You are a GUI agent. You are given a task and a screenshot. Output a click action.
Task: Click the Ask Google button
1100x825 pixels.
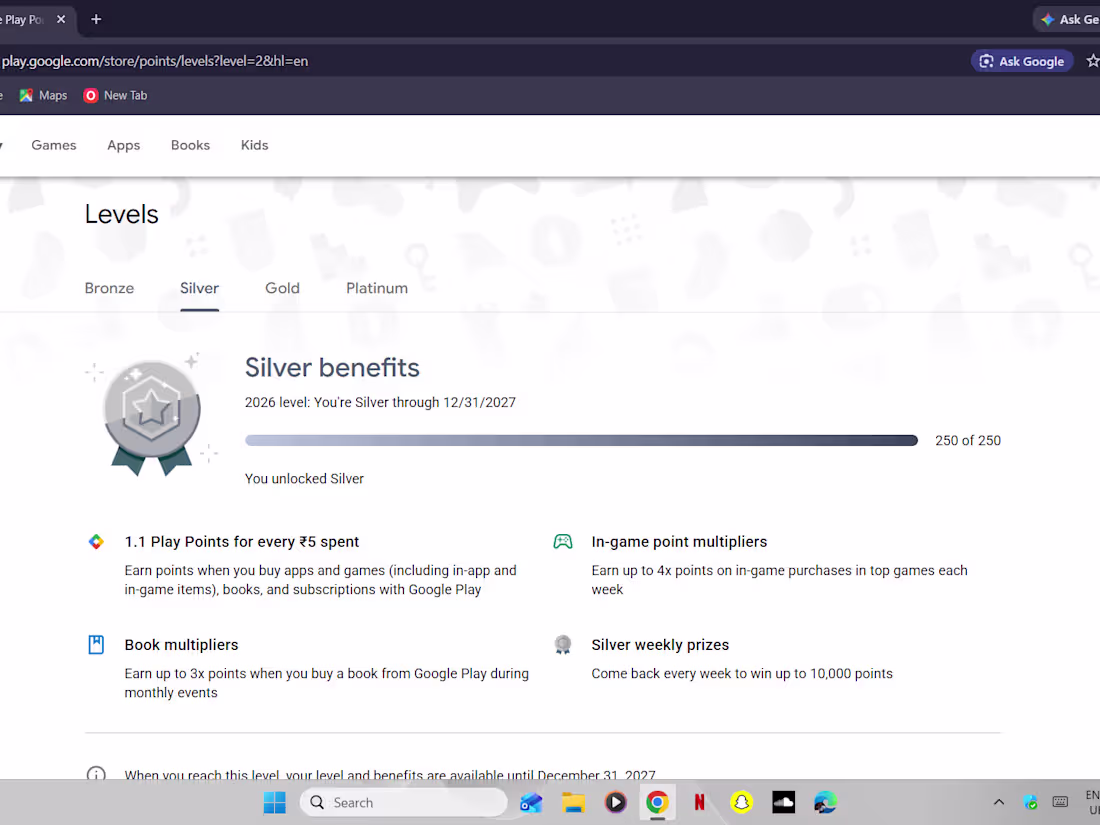click(x=1022, y=61)
